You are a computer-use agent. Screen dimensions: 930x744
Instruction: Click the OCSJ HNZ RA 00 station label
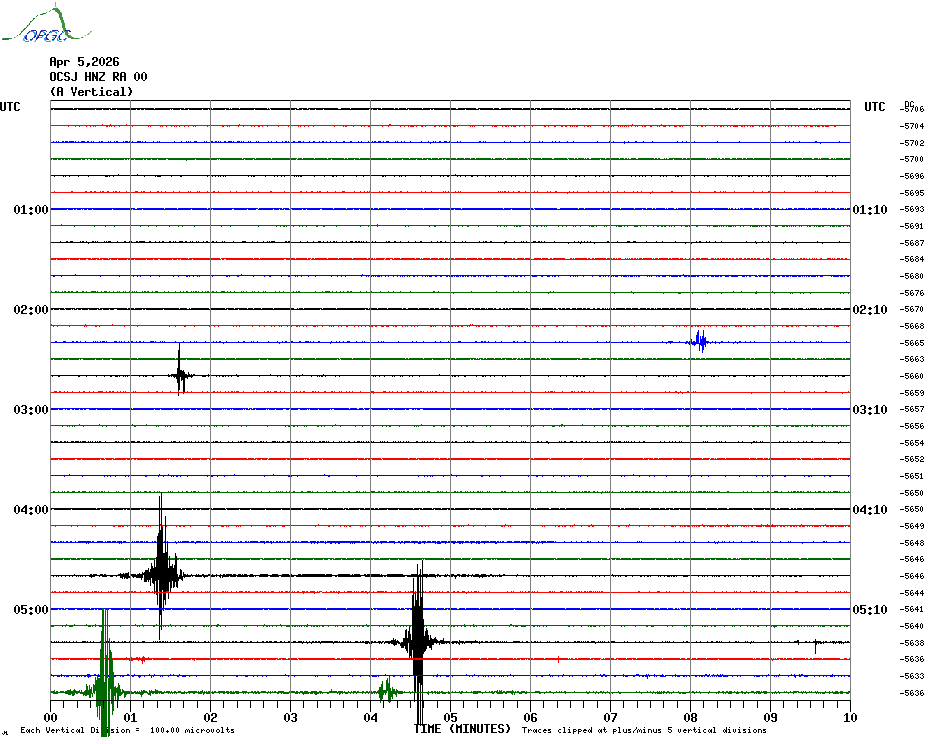(98, 77)
